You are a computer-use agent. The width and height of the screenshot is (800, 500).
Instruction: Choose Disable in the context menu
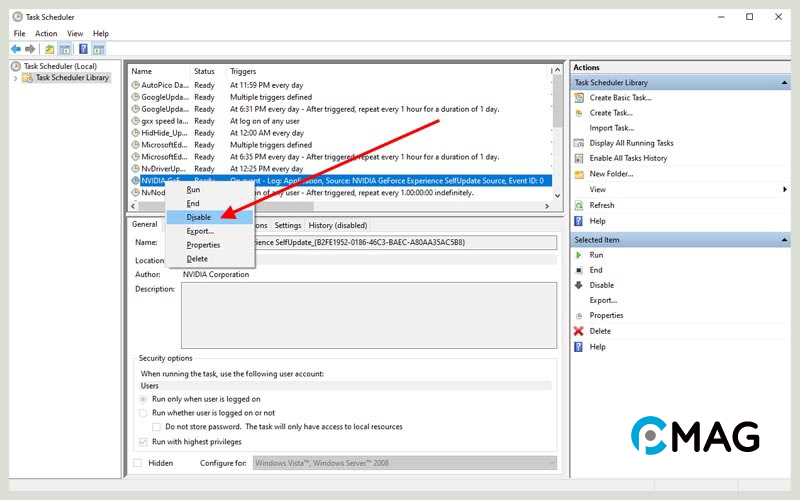(210, 217)
